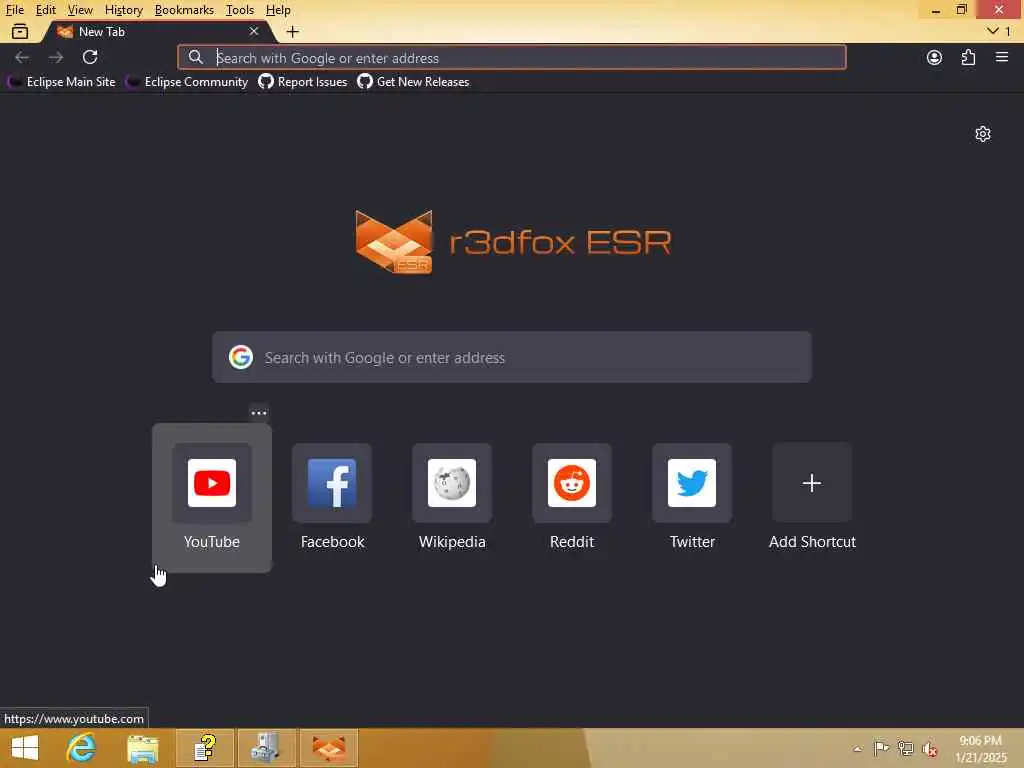The height and width of the screenshot is (768, 1024).
Task: Open YouTube tile options (three dots)
Action: coord(259,413)
